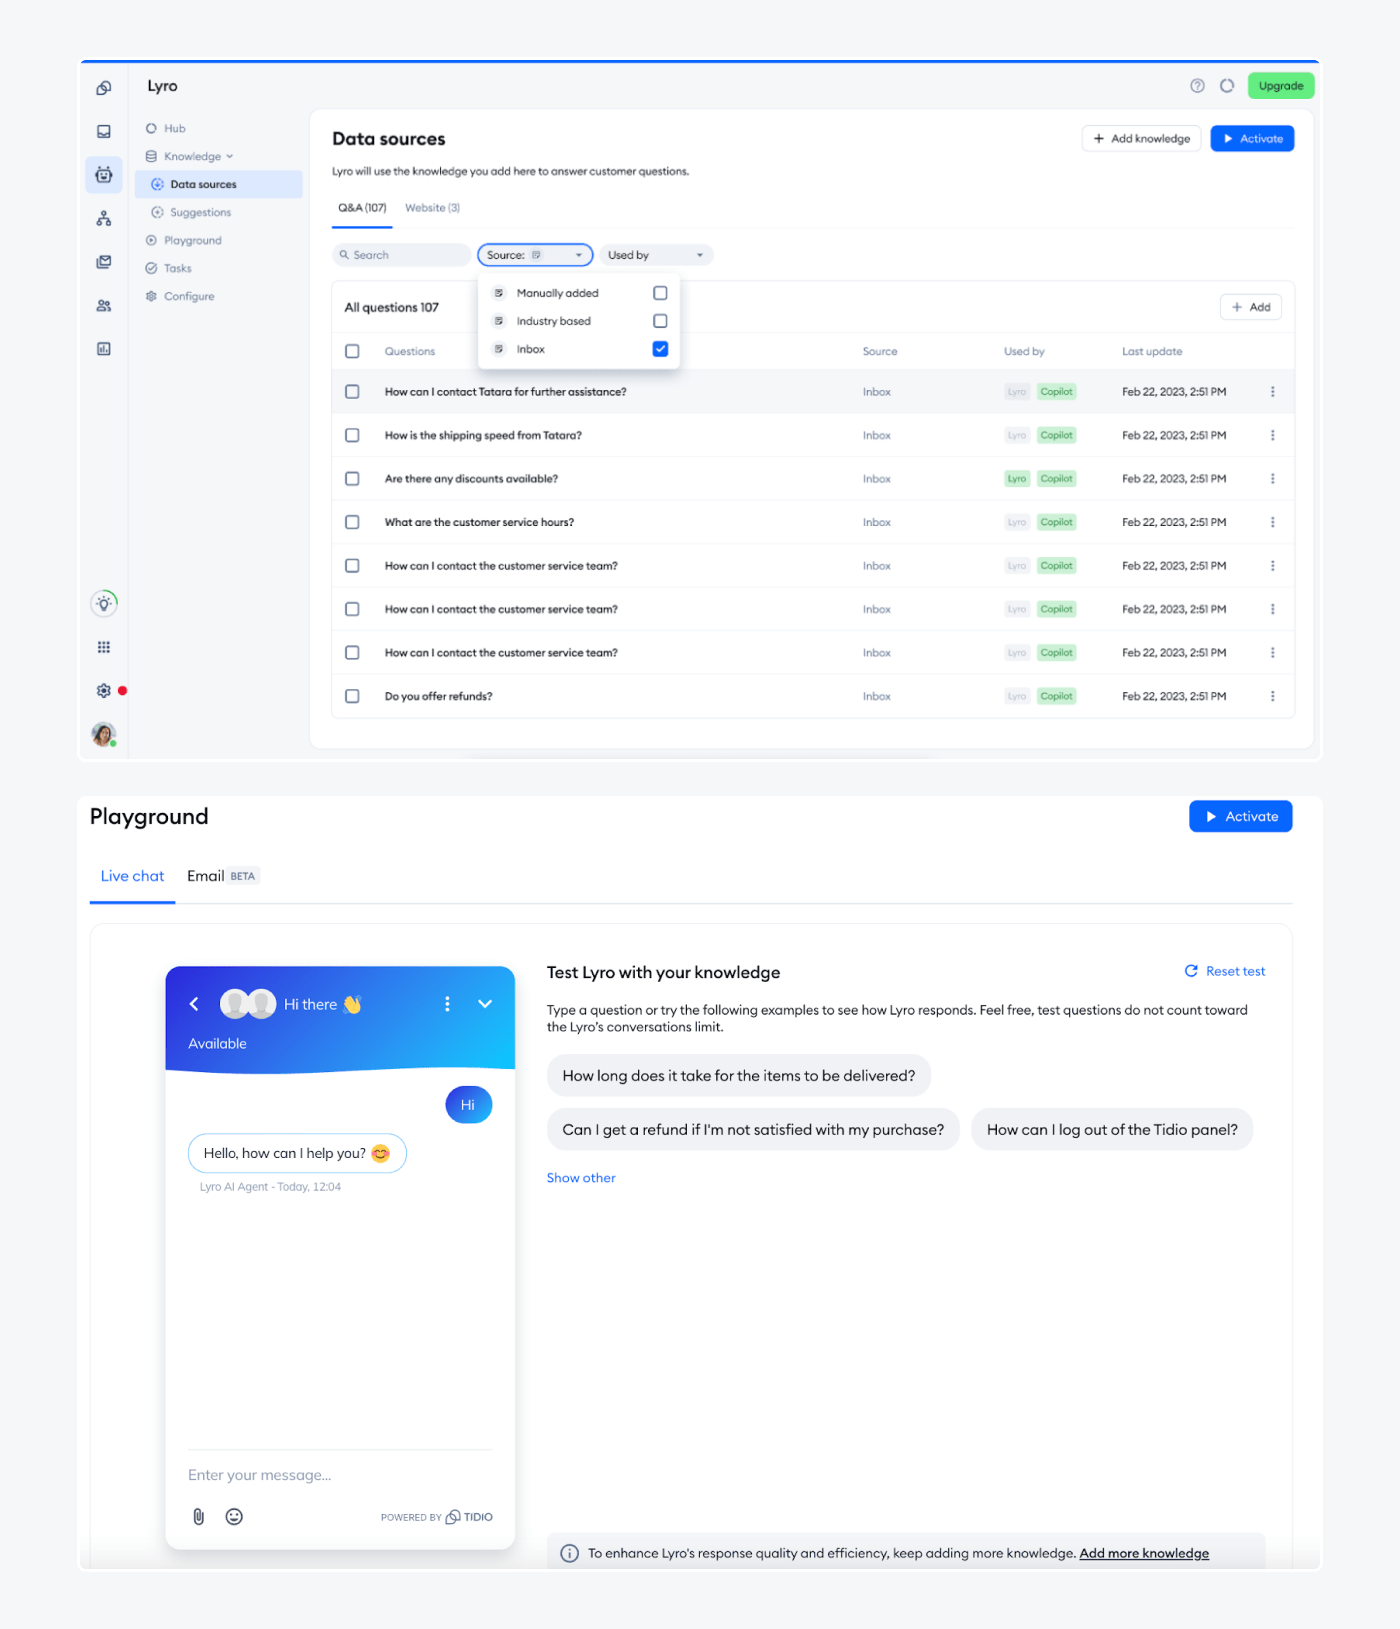Open the Tidio home logo icon
The height and width of the screenshot is (1629, 1400).
point(104,88)
